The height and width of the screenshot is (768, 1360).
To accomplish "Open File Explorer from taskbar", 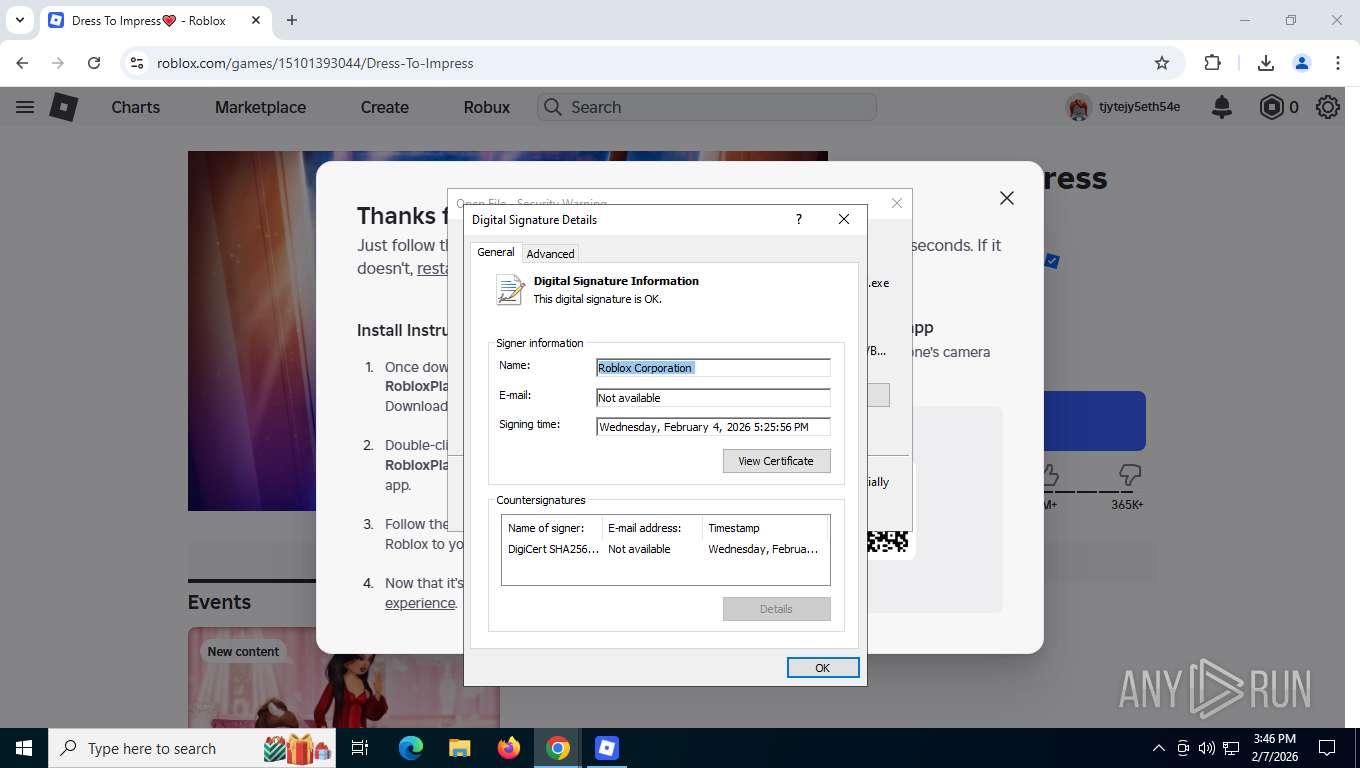I will [459, 748].
